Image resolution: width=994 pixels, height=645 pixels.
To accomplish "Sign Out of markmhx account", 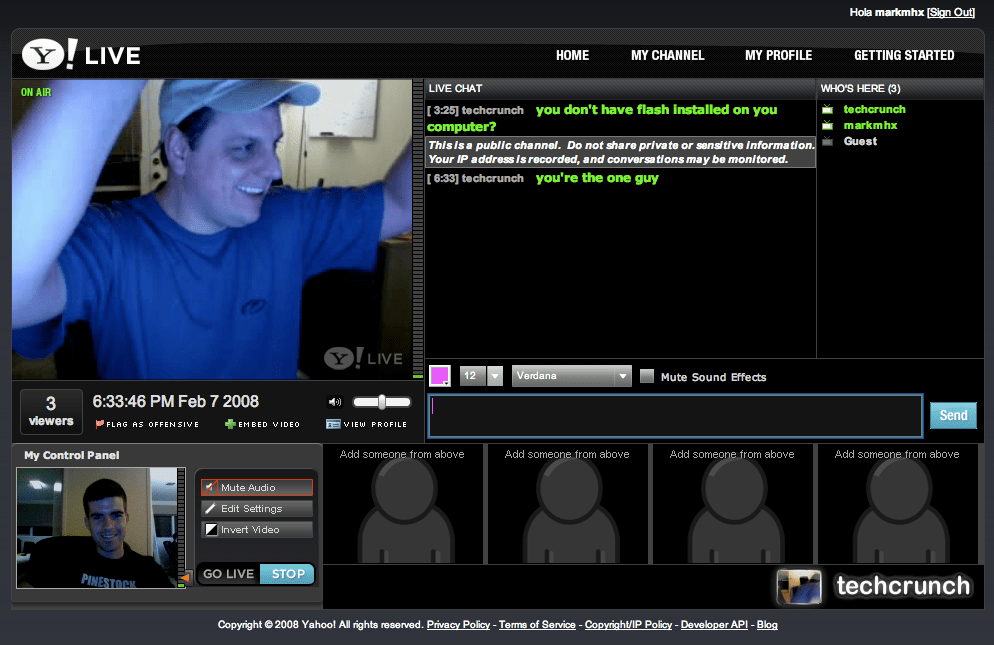I will click(x=950, y=12).
